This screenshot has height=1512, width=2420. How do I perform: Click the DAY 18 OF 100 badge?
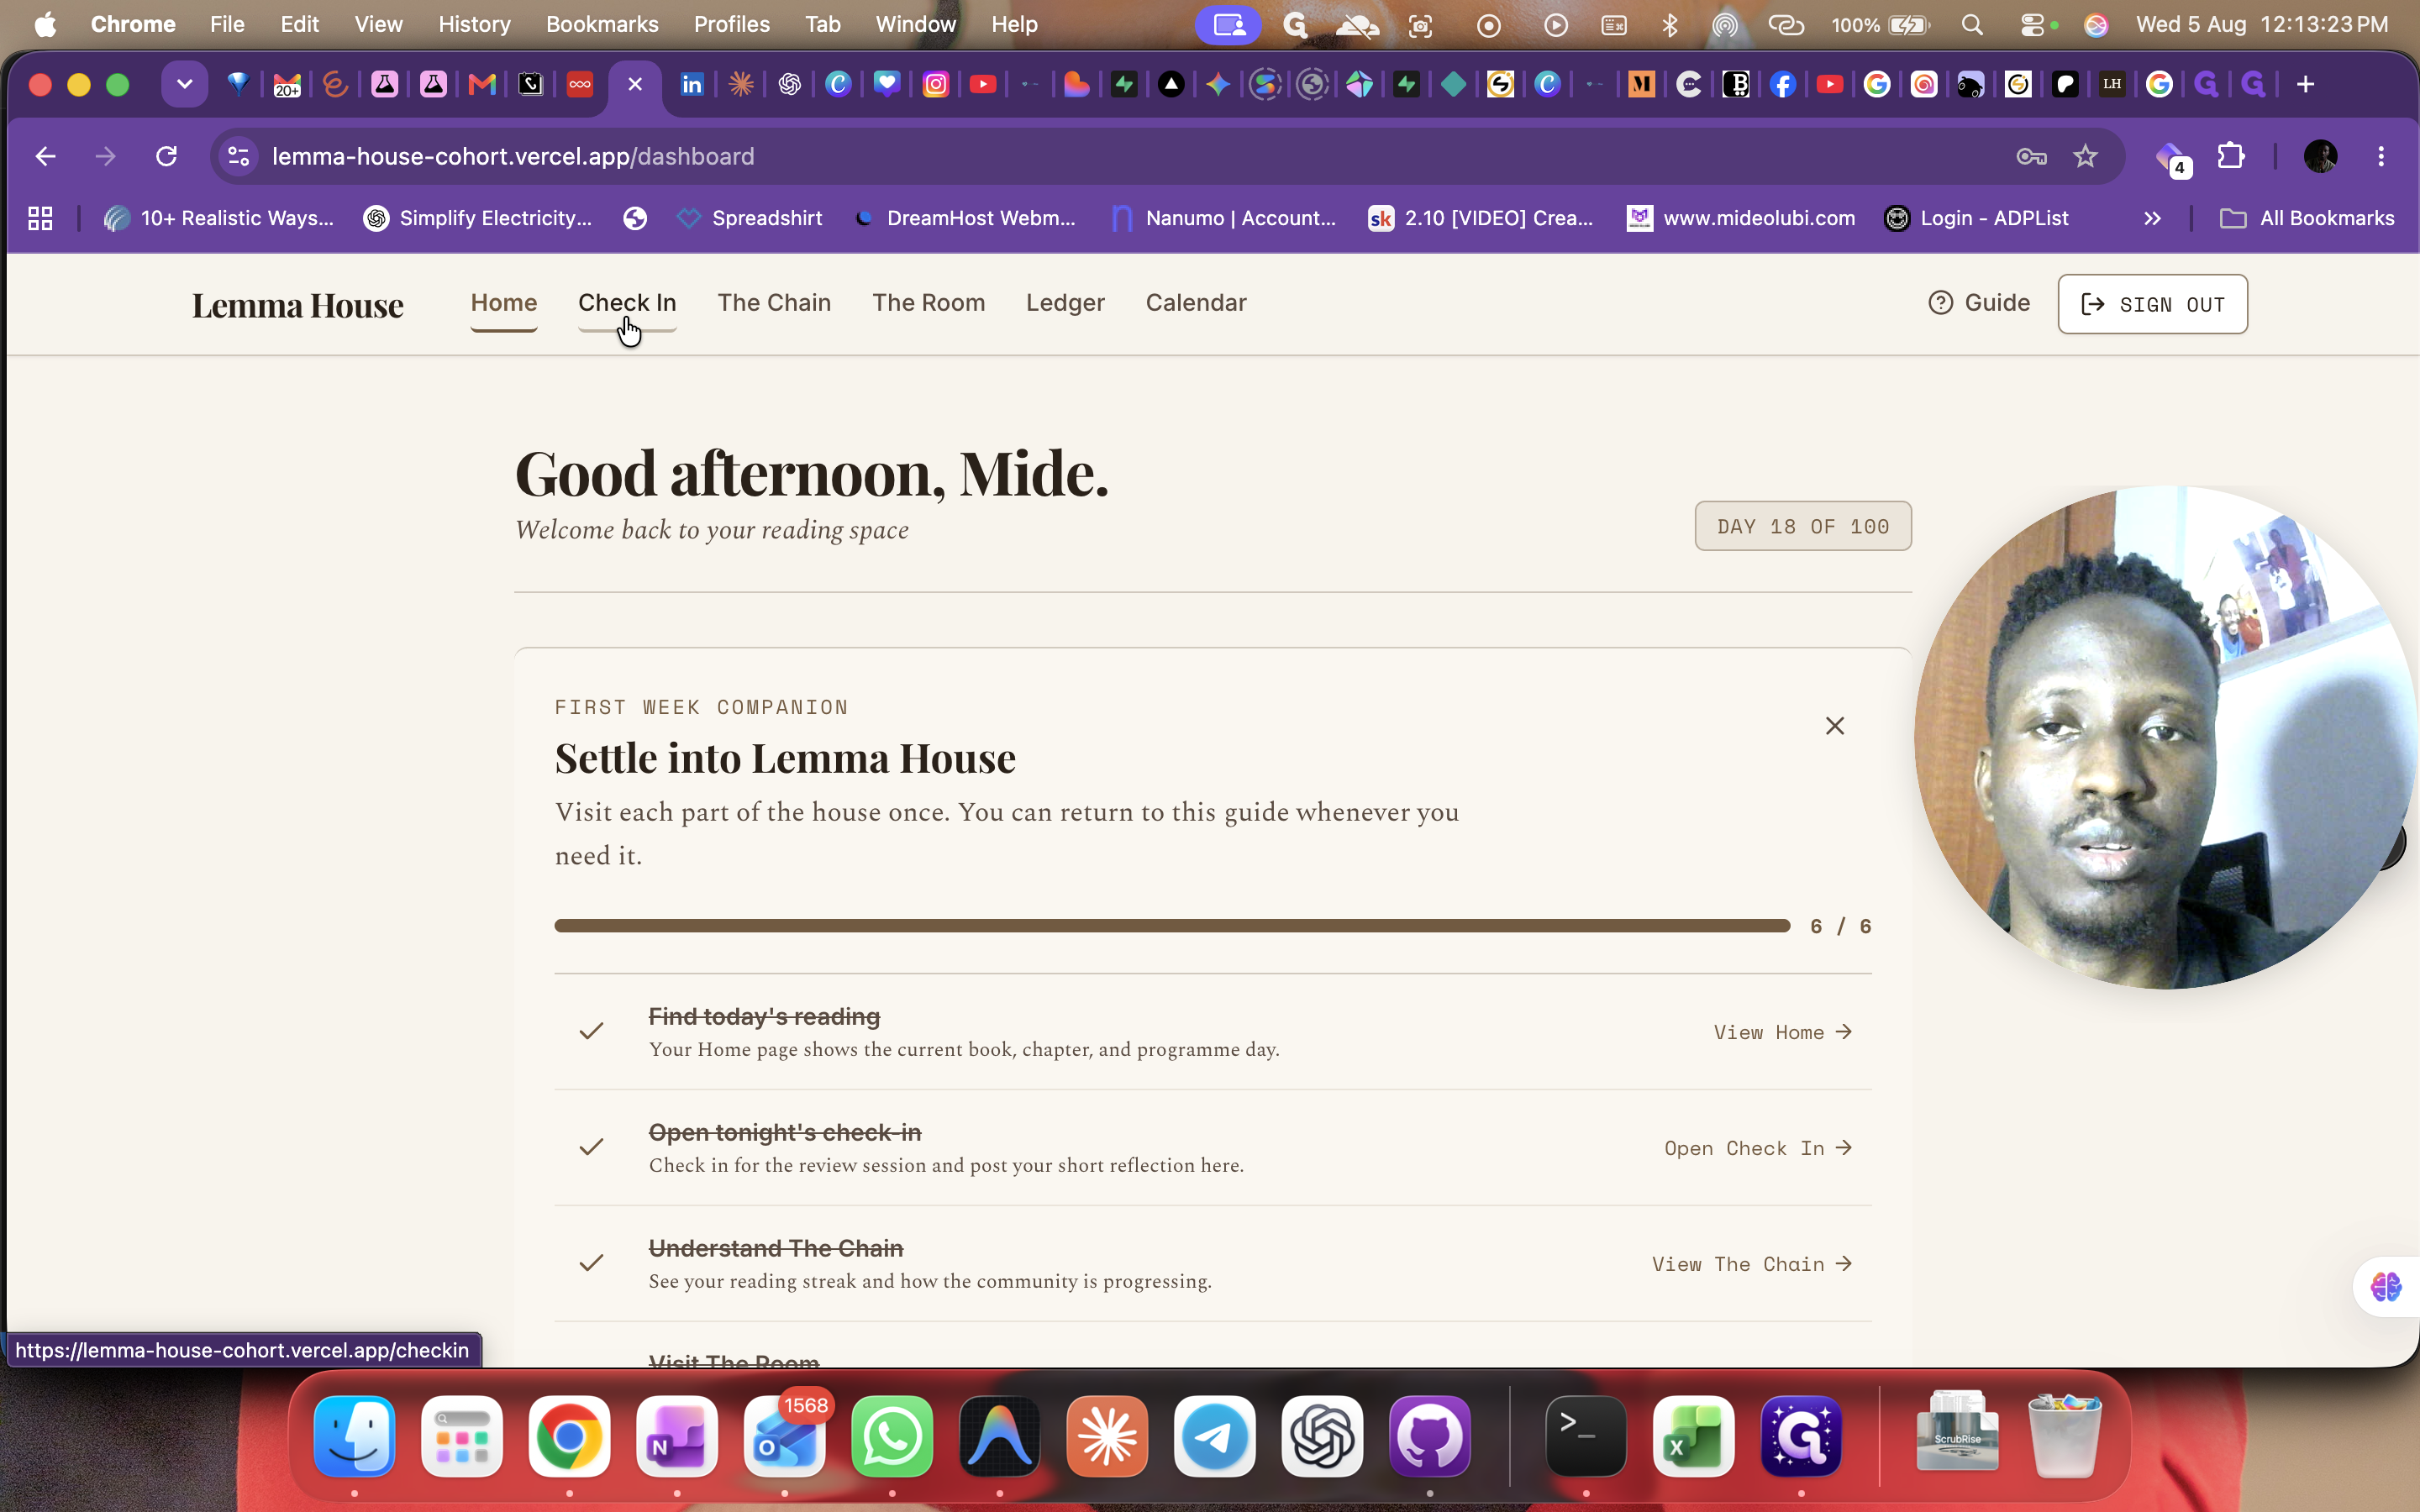(x=1803, y=526)
